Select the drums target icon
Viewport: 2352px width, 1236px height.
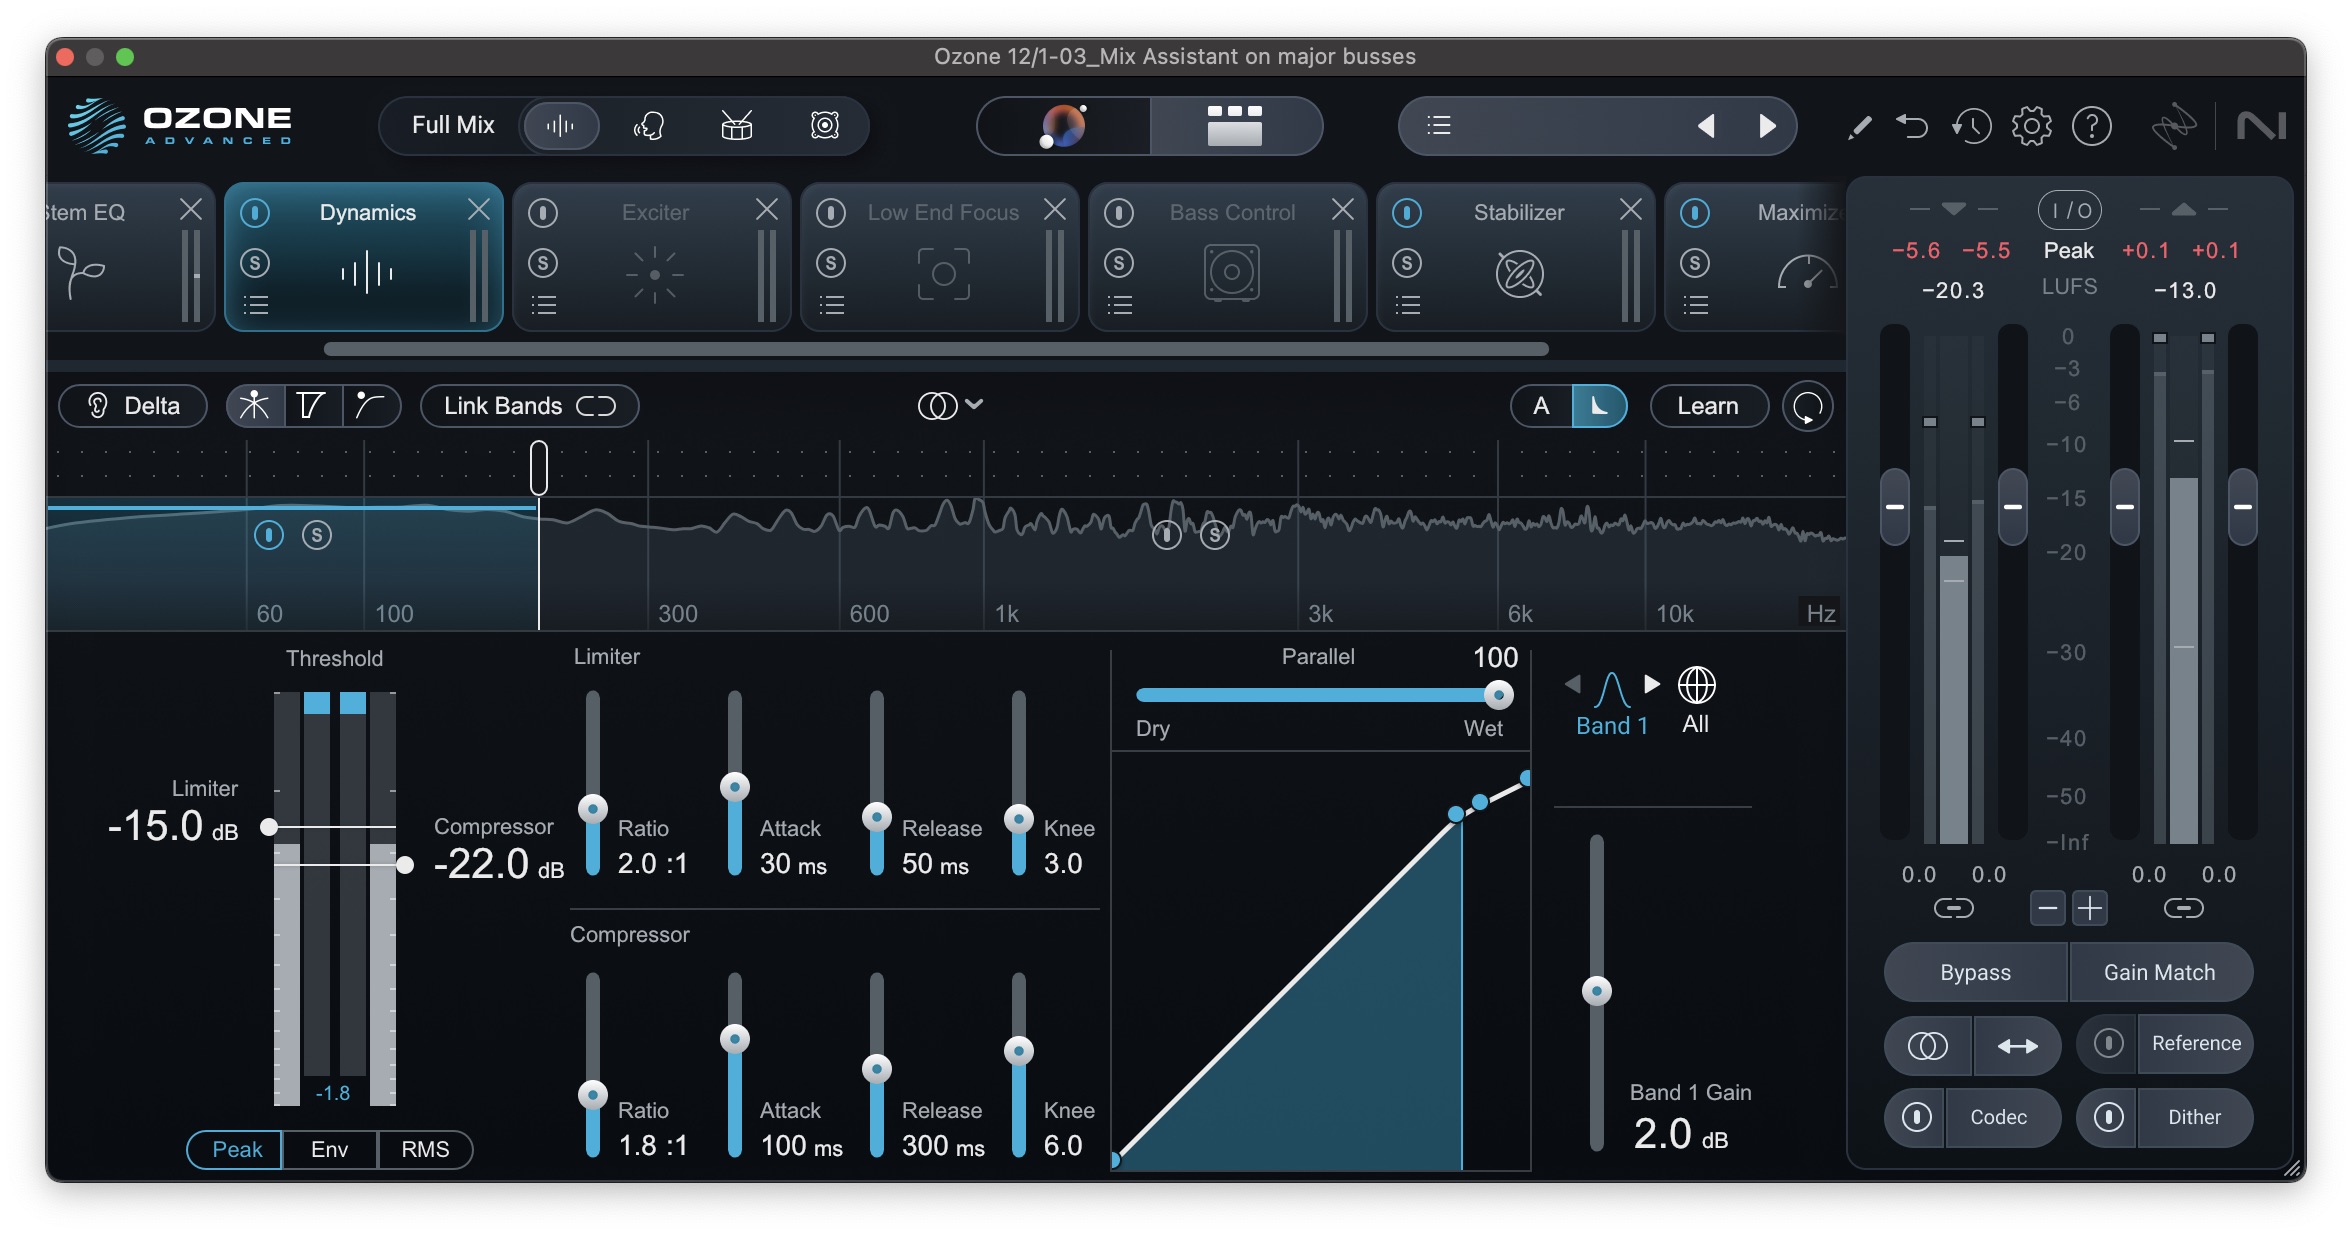click(737, 126)
